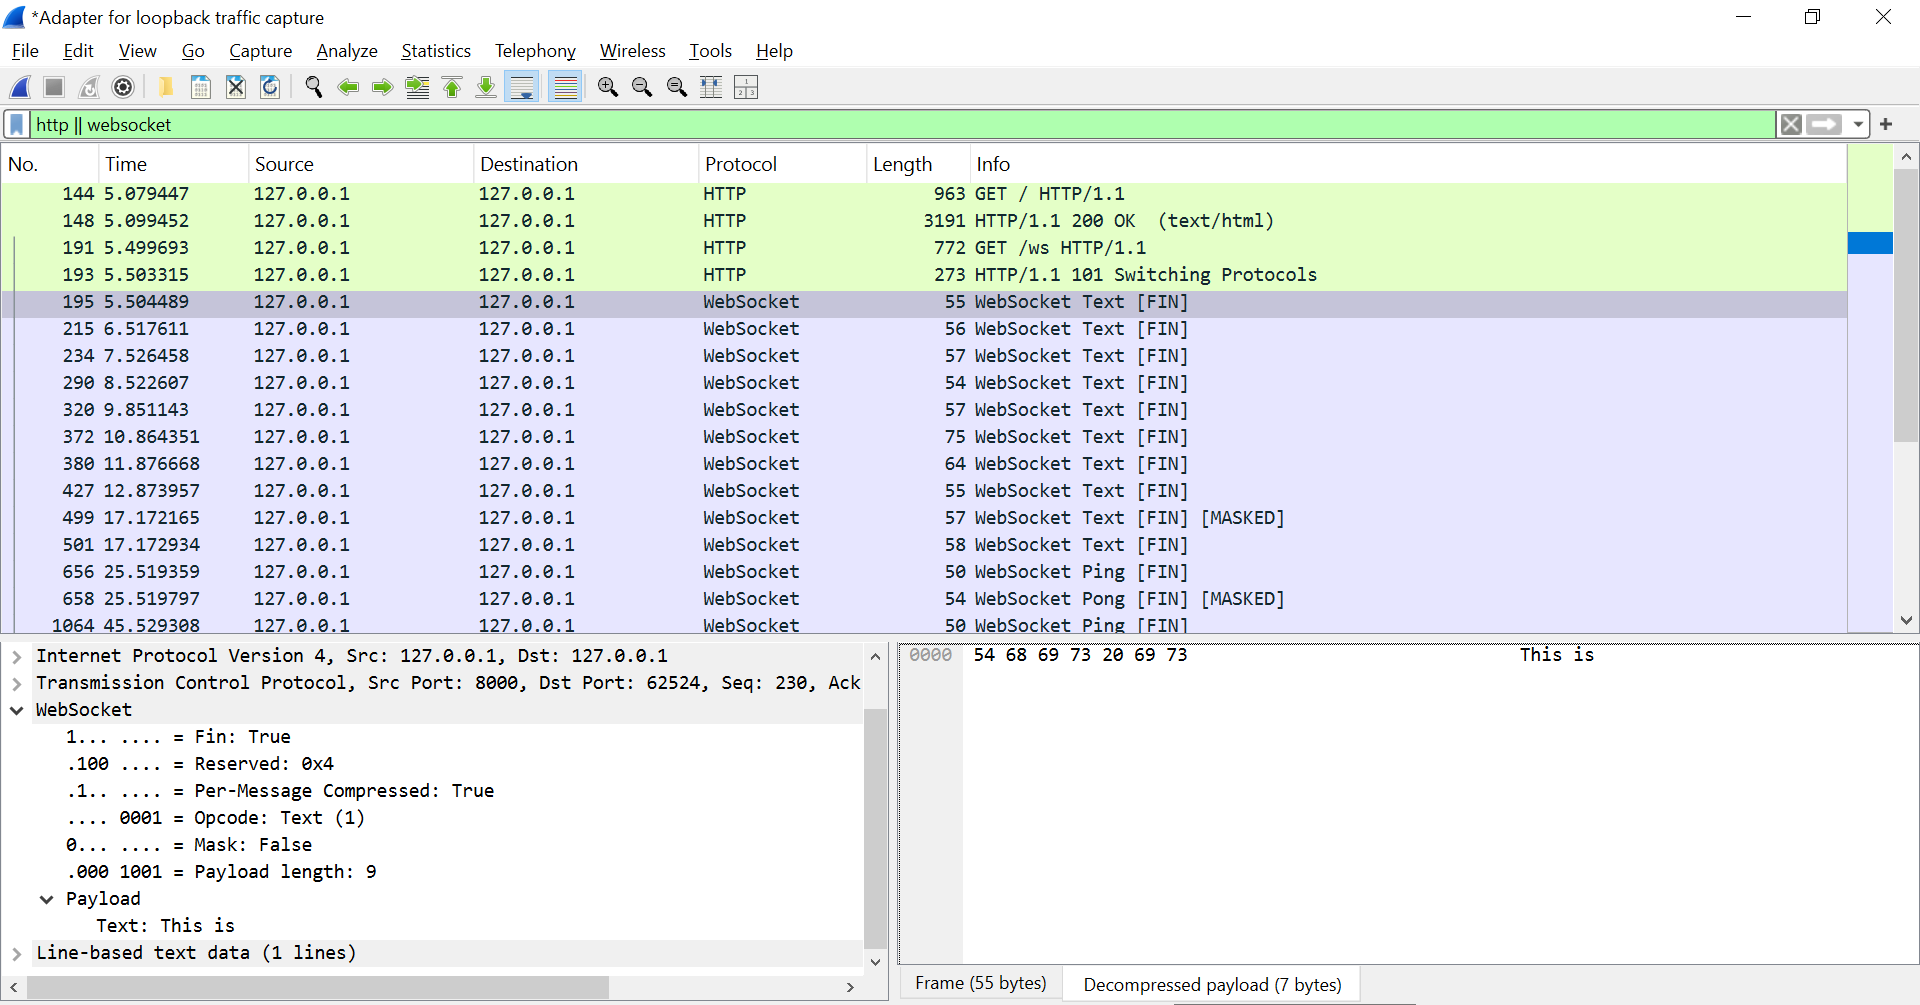The image size is (1920, 1005).
Task: Toggle packet colorization rules
Action: tap(566, 87)
